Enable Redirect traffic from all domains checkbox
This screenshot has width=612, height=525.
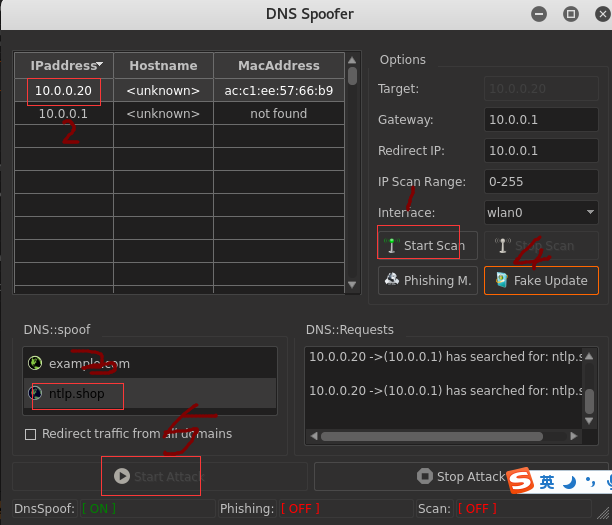click(30, 434)
